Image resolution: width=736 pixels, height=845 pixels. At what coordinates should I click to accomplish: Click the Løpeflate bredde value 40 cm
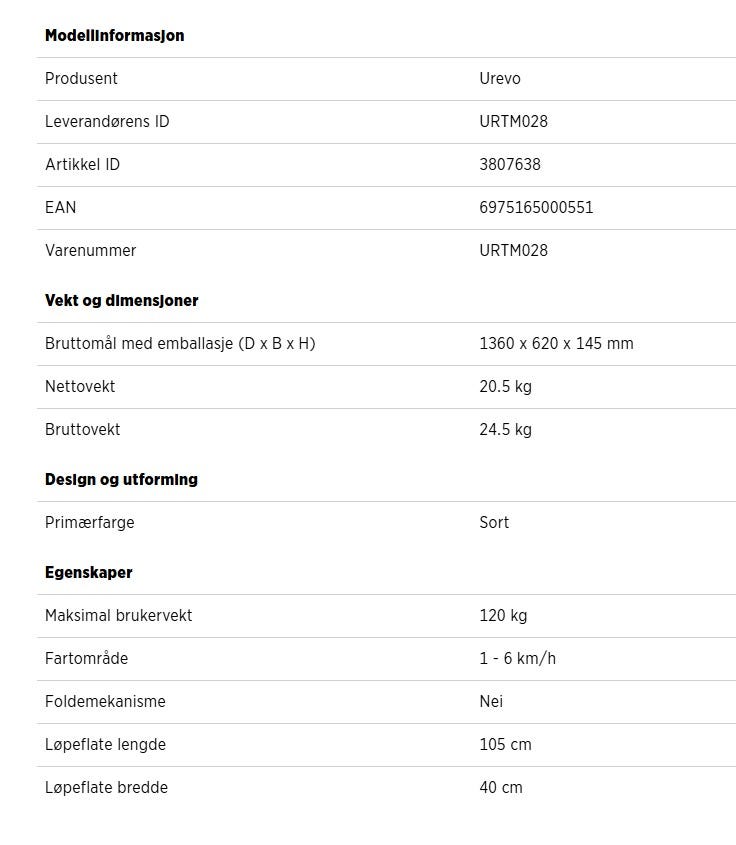[x=501, y=787]
